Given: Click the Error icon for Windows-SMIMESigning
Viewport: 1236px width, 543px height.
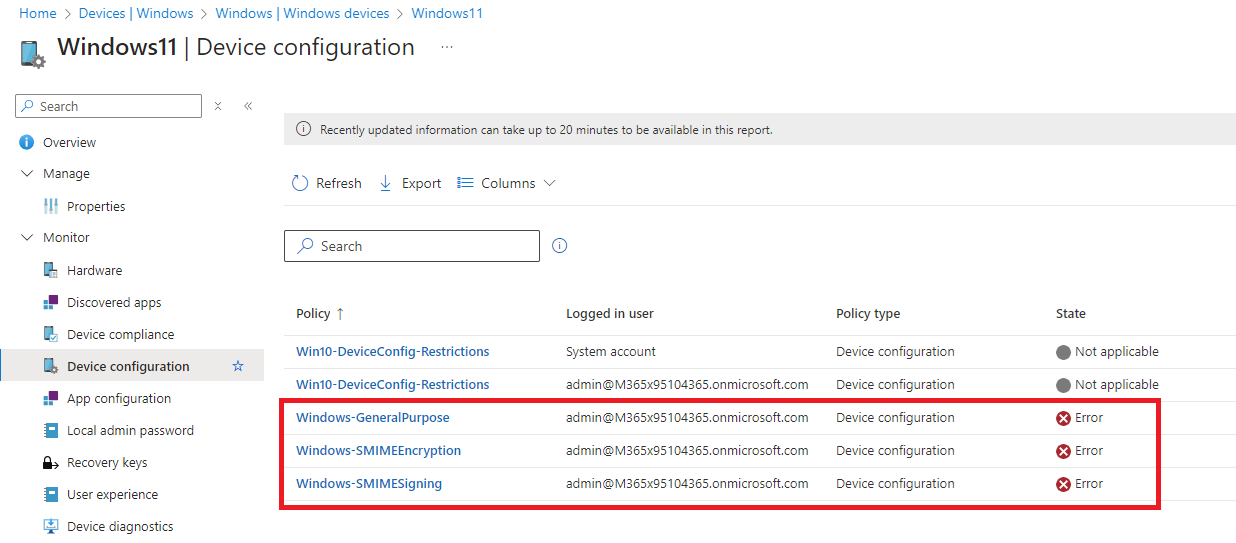Looking at the screenshot, I should tap(1063, 484).
